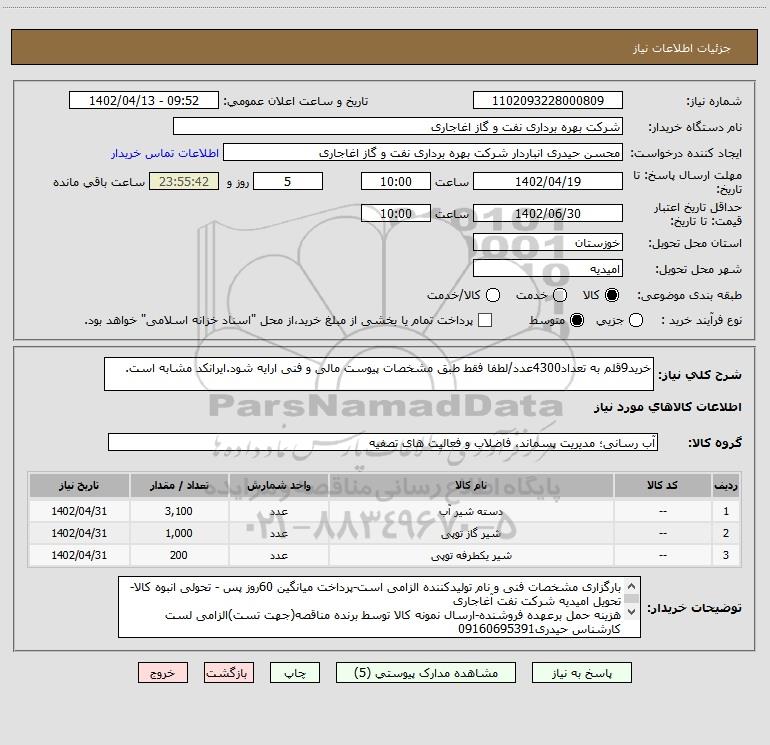Viewport: 770px width, 745px height.
Task: Click the buyer notes text area
Action: pyautogui.click(x=380, y=607)
